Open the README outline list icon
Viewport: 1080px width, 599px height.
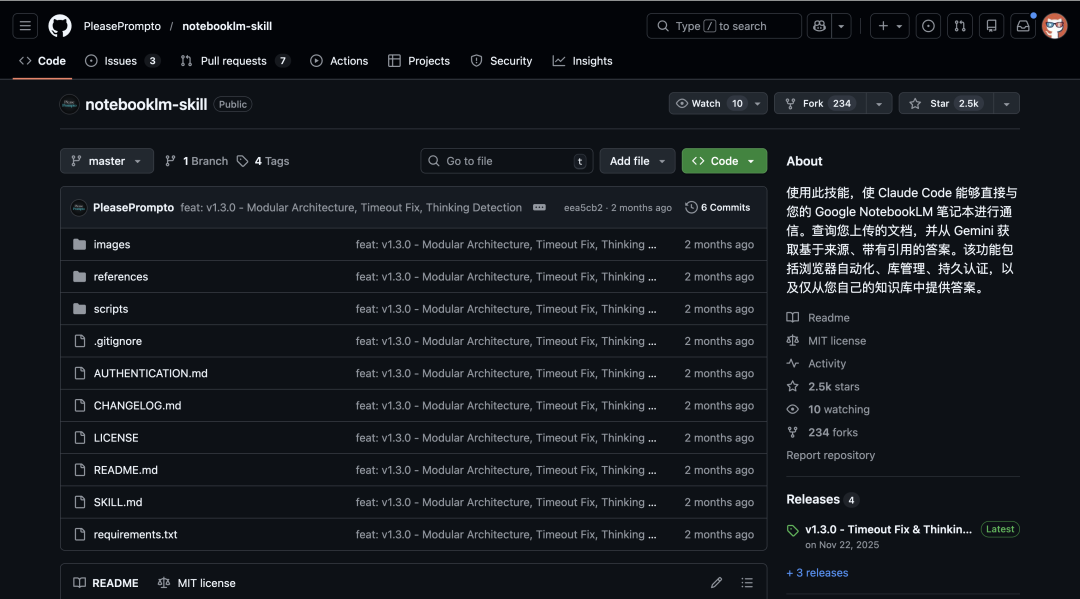pos(746,582)
